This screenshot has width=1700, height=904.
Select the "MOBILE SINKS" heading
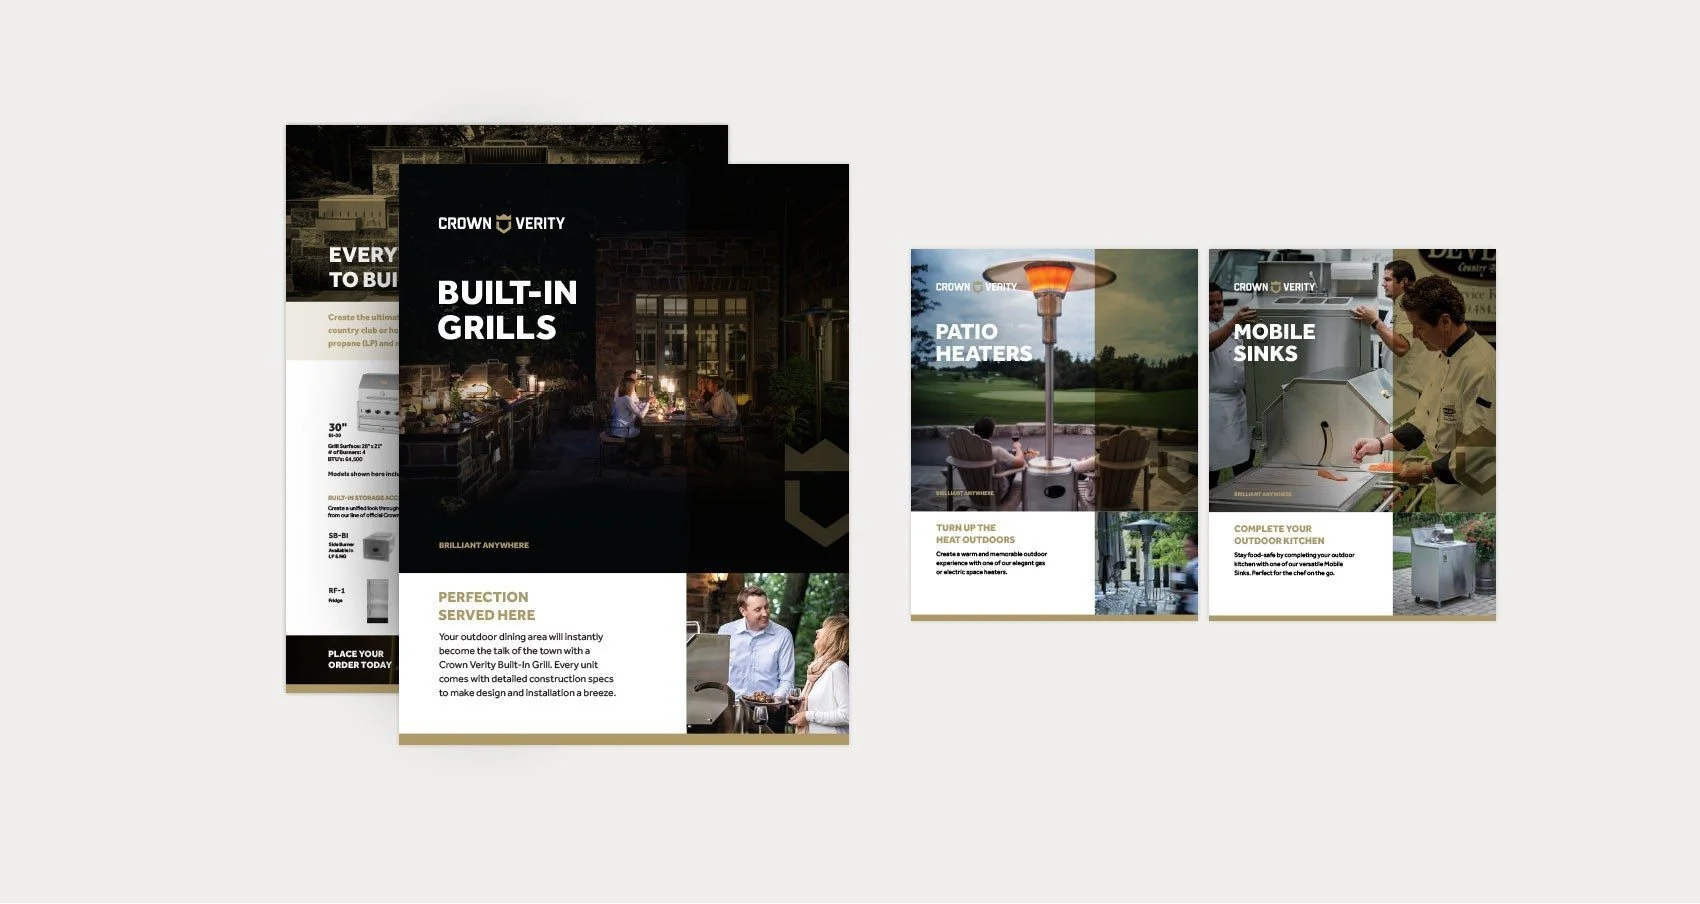pos(1274,342)
